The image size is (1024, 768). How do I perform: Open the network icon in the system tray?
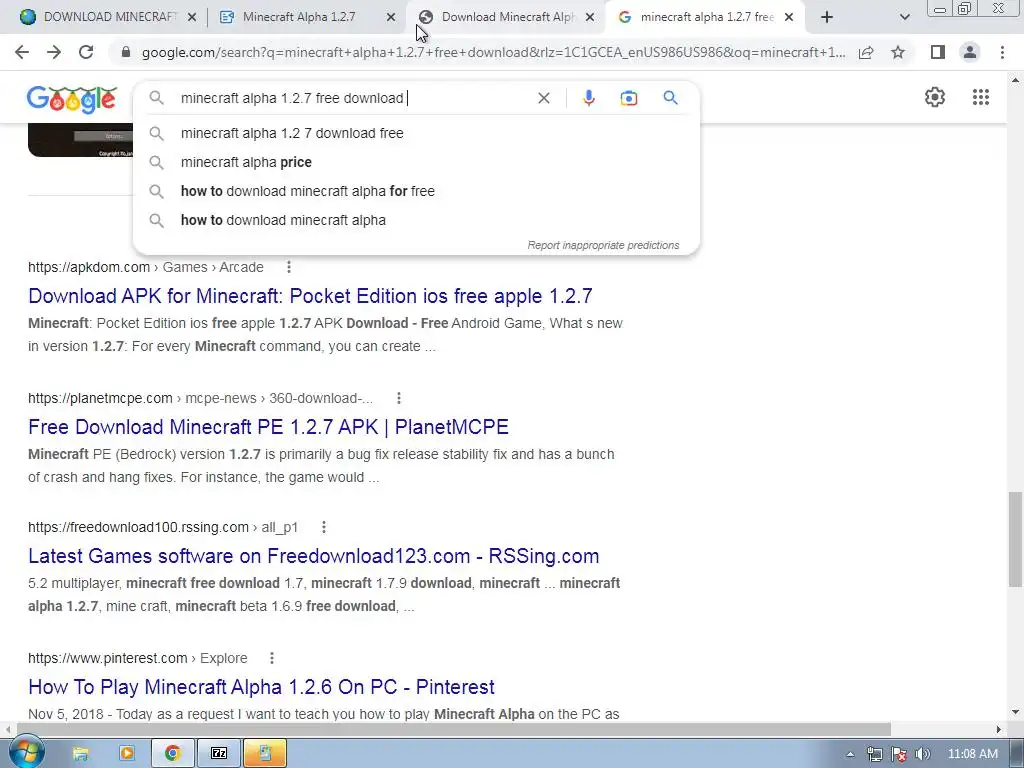coord(874,754)
